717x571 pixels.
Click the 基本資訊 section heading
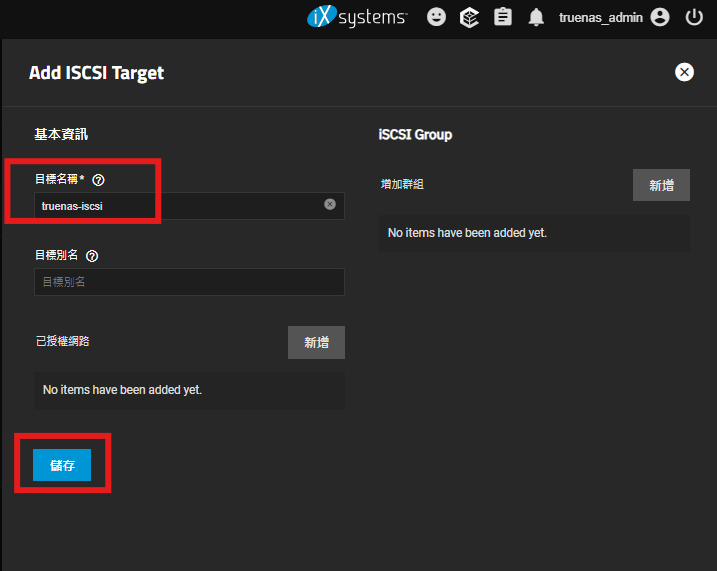(61, 134)
